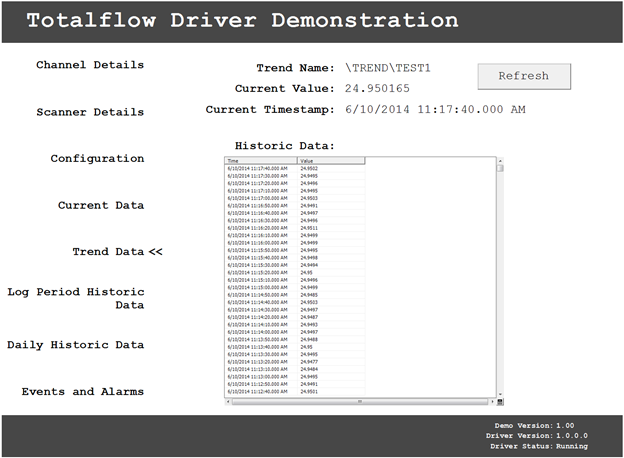Click the value 24.9485 in the list
624x458 pixels.
tap(309, 295)
